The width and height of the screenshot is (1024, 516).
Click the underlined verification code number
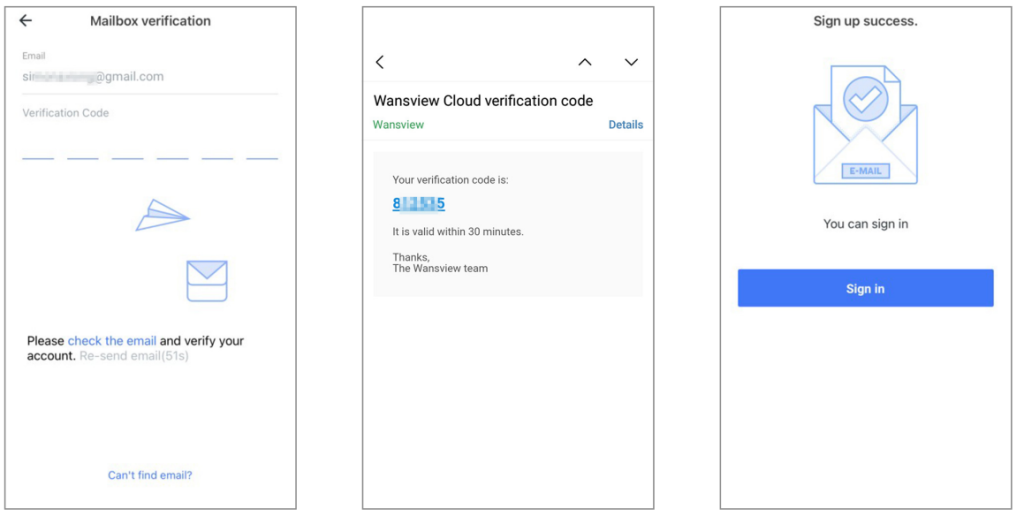click(x=418, y=204)
